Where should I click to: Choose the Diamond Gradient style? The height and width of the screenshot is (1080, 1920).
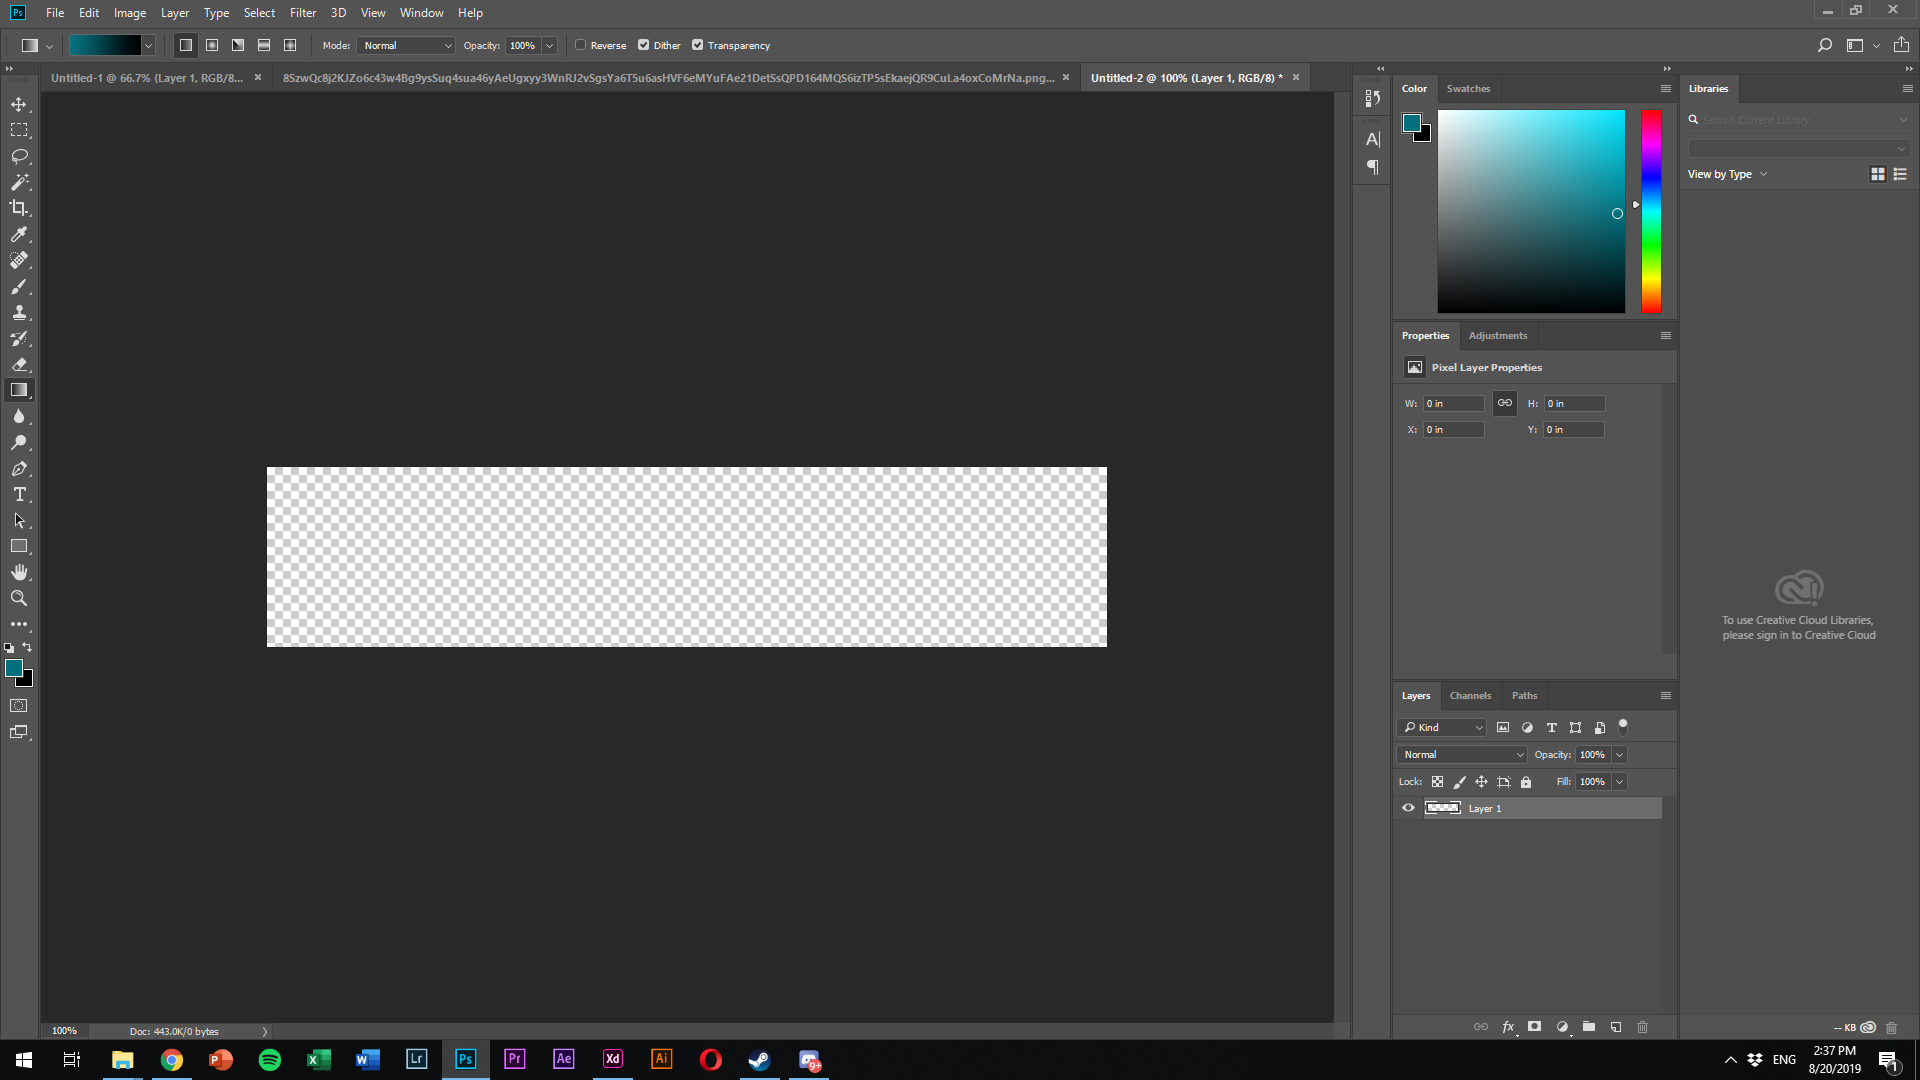[x=290, y=45]
